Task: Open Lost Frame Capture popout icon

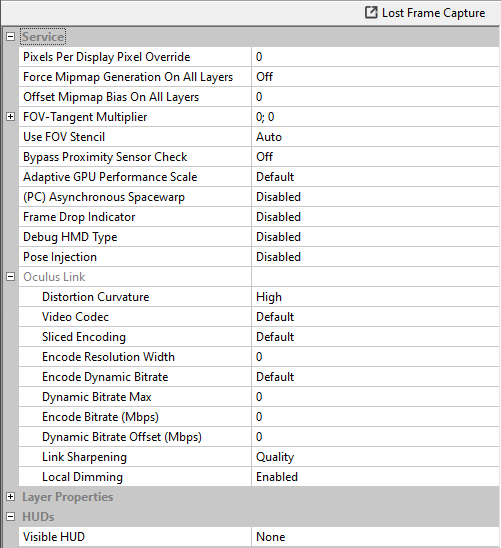Action: click(371, 13)
